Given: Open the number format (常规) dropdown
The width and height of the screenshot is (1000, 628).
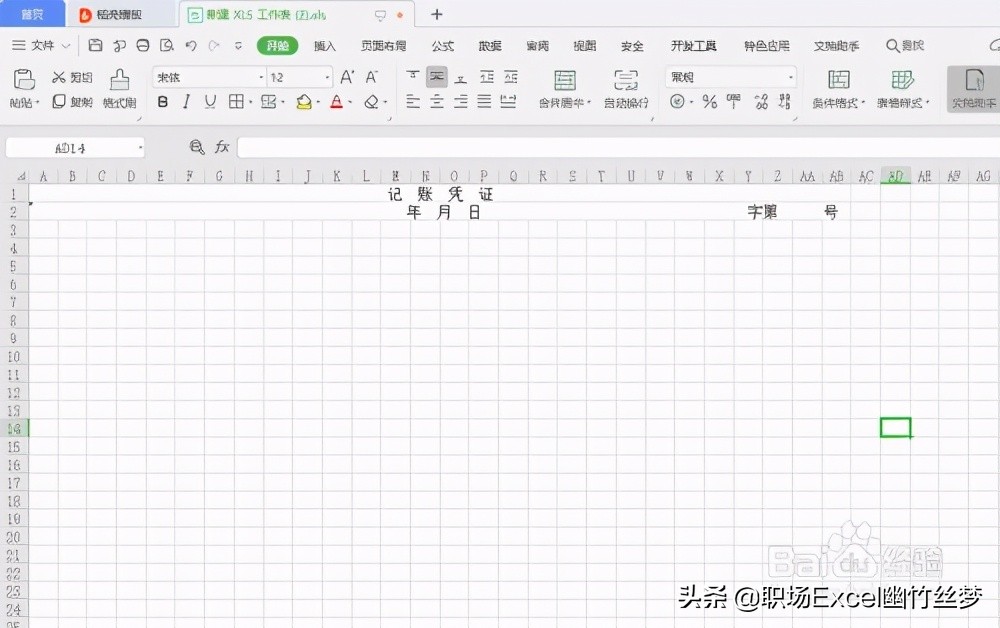Looking at the screenshot, I should (x=792, y=77).
